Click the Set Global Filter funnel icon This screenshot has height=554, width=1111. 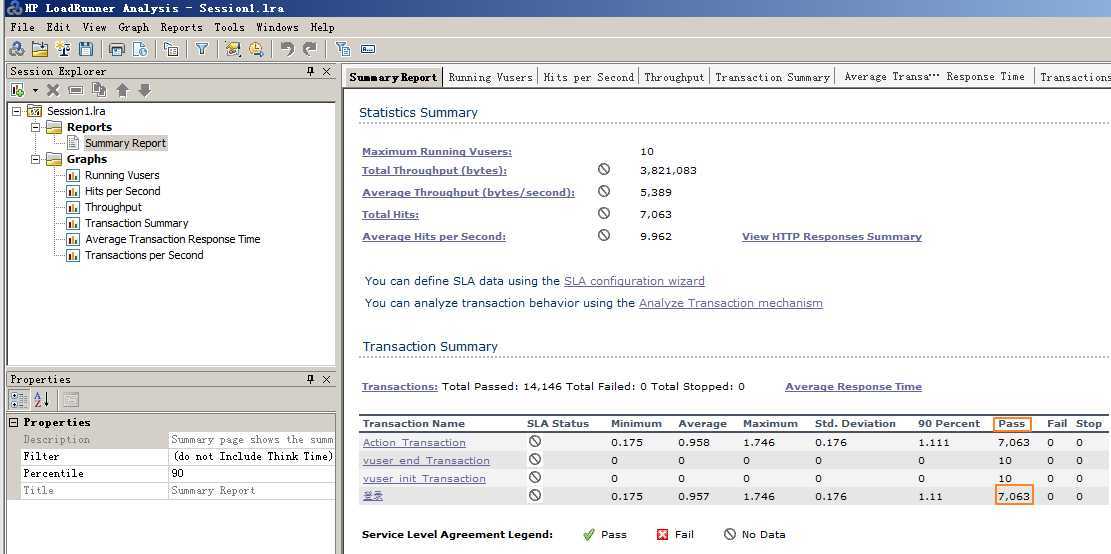202,49
